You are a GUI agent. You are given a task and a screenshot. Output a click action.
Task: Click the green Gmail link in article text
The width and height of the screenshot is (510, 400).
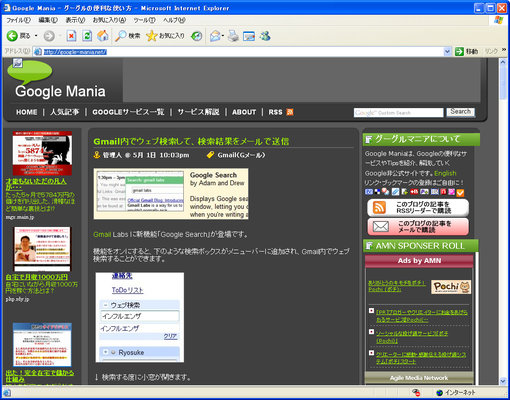(x=102, y=234)
